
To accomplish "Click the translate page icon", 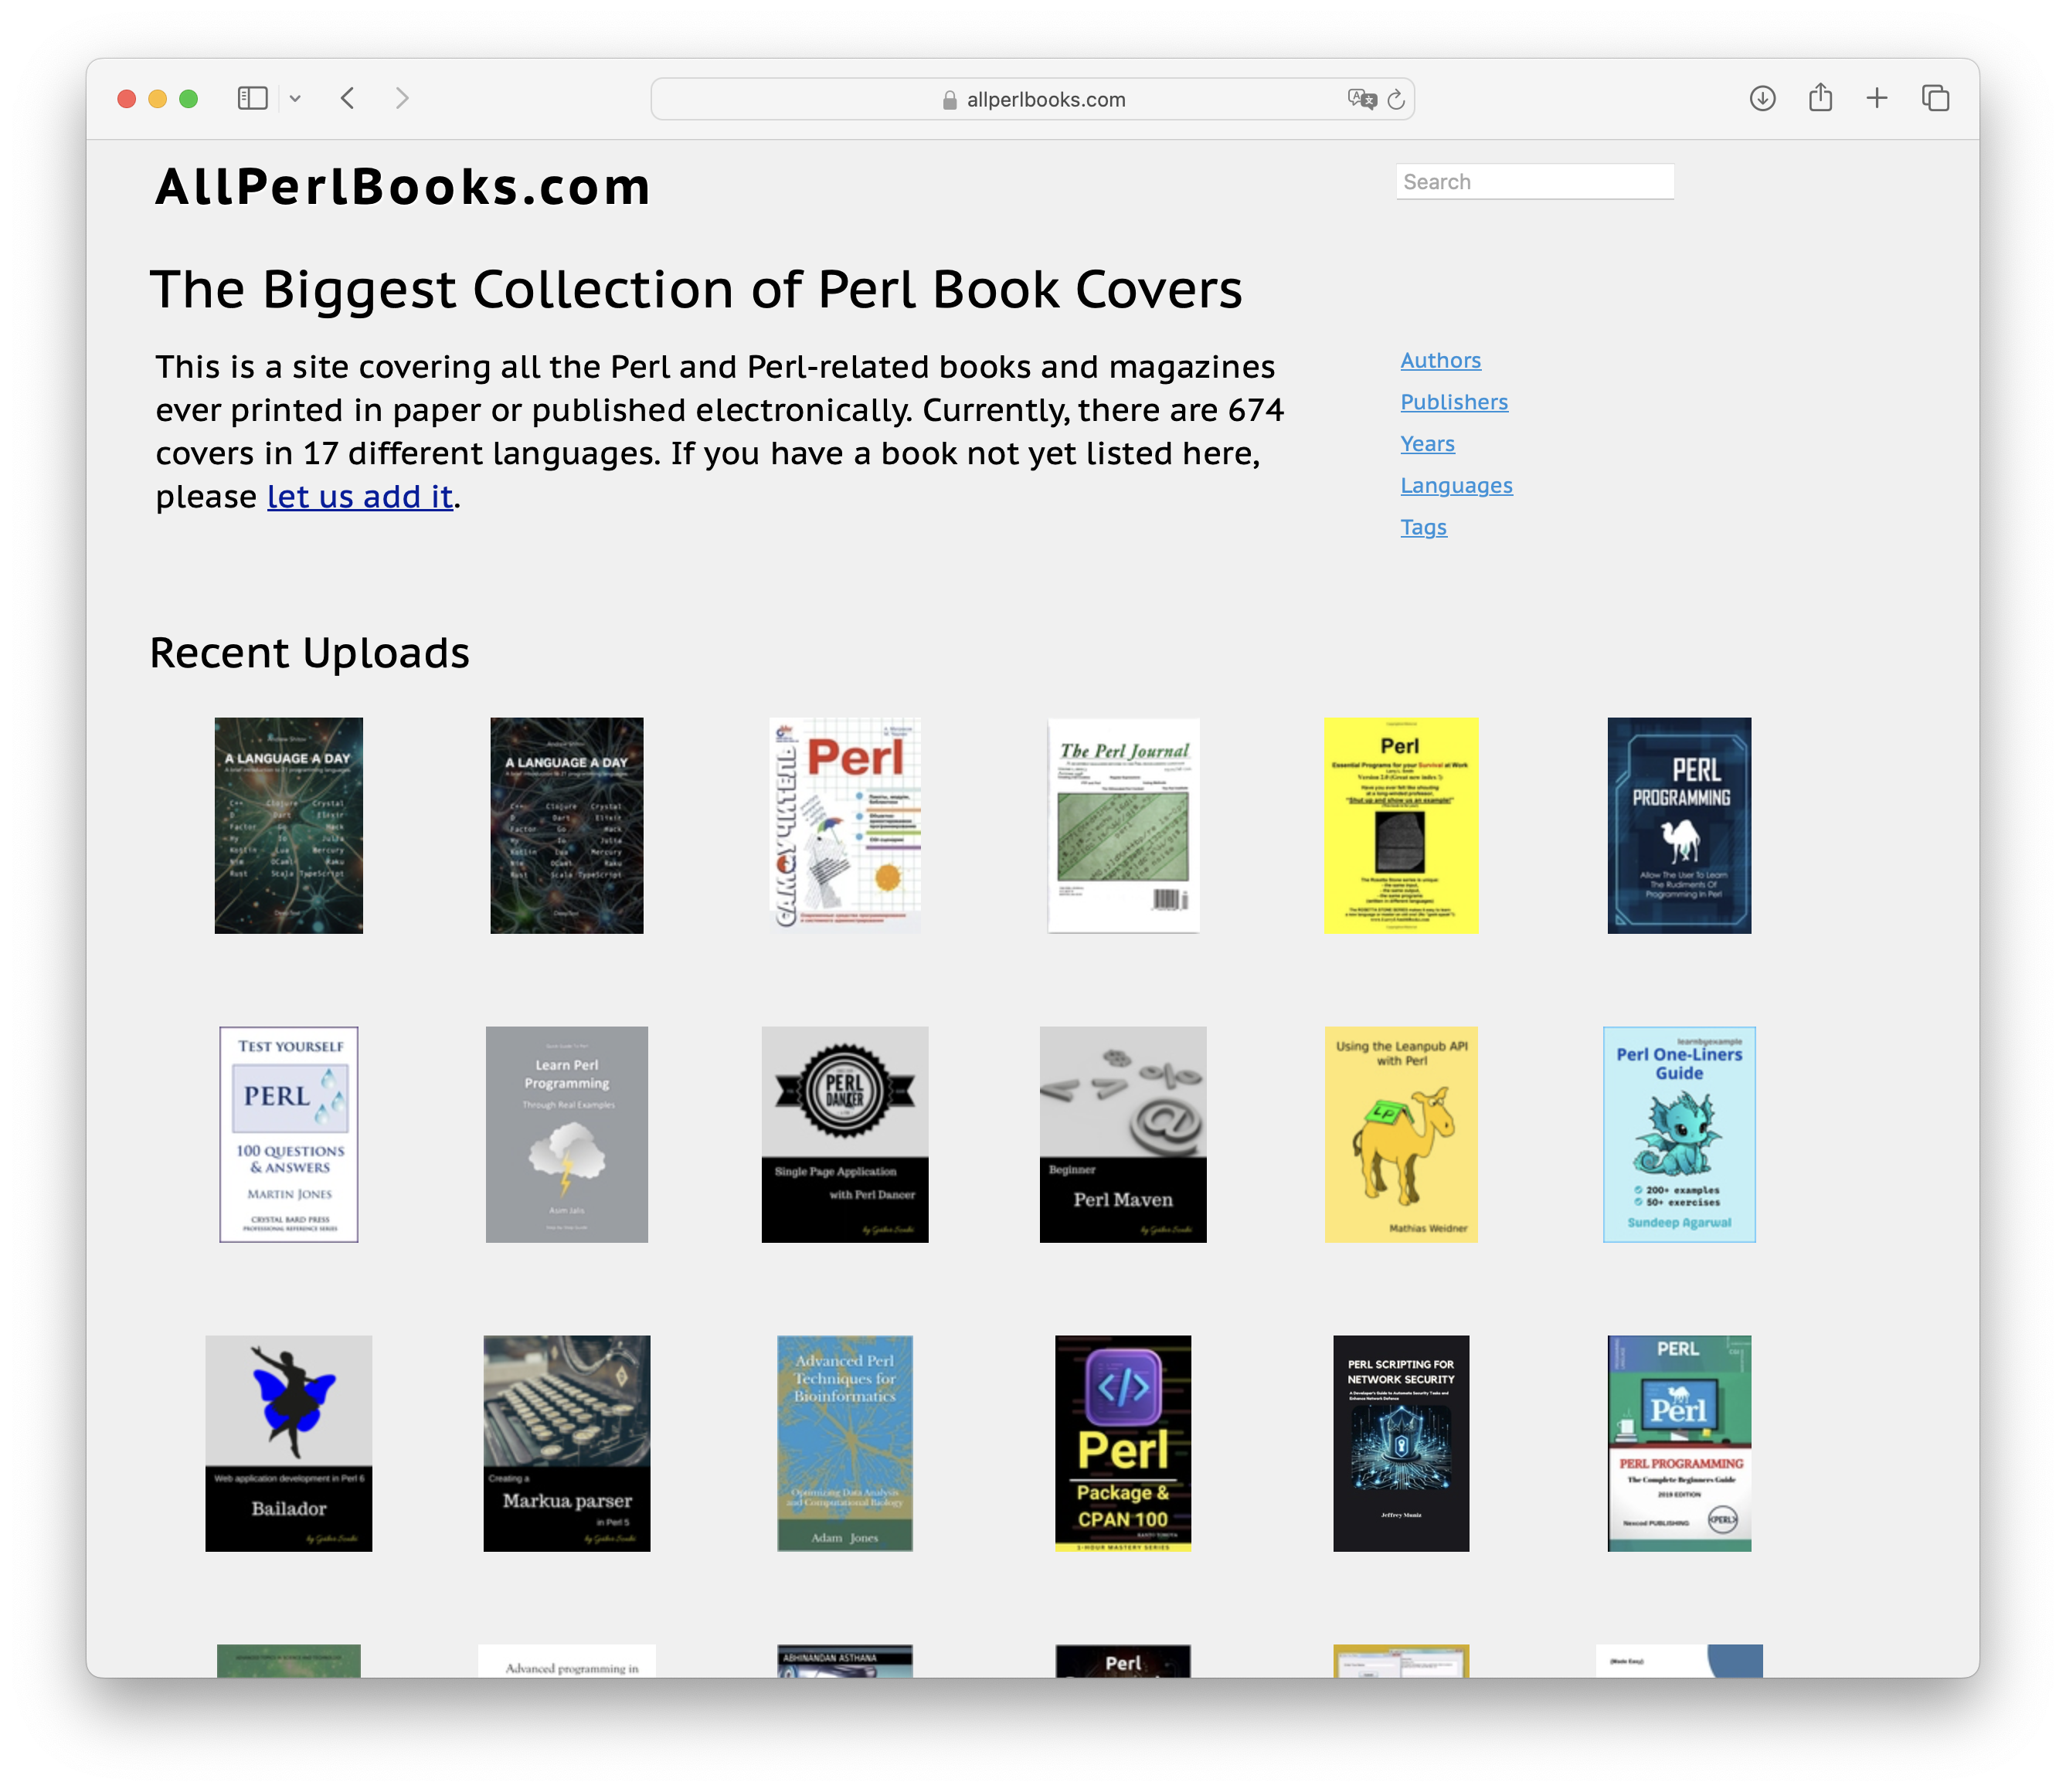I will coord(1361,99).
